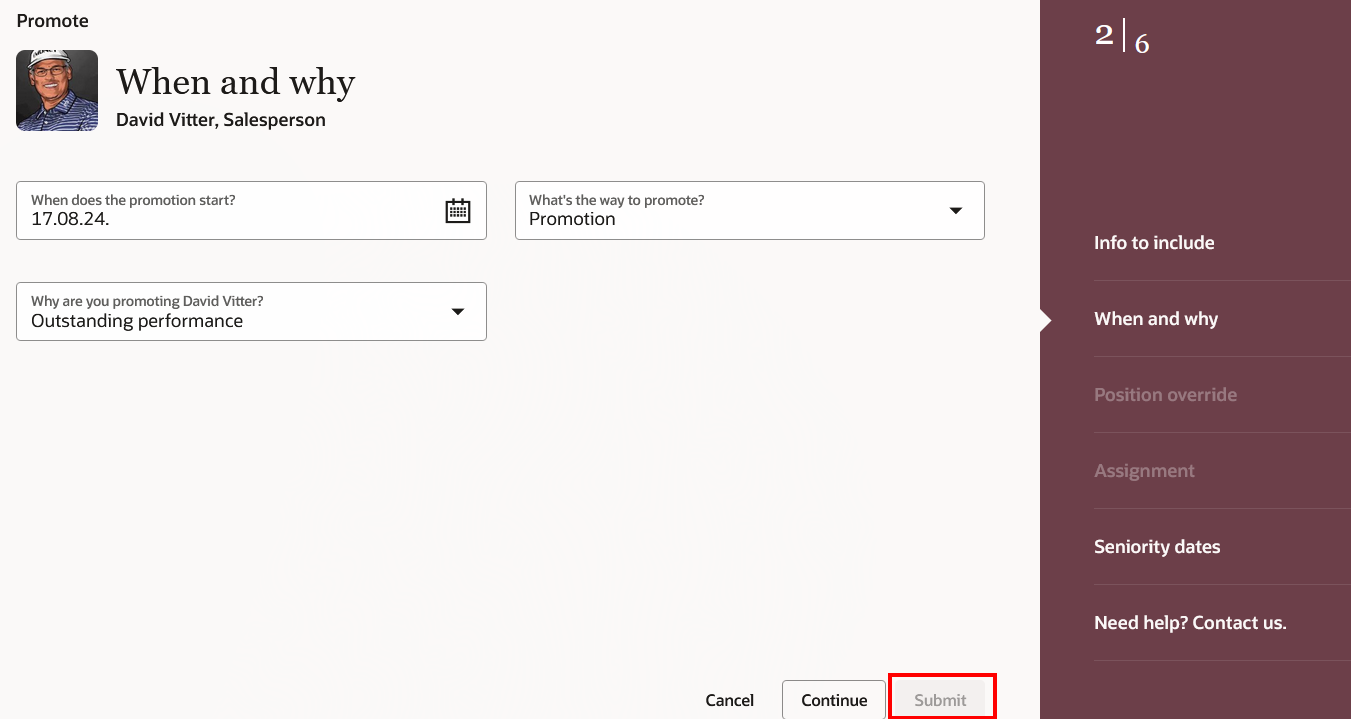Click the Continue button

pyautogui.click(x=834, y=700)
